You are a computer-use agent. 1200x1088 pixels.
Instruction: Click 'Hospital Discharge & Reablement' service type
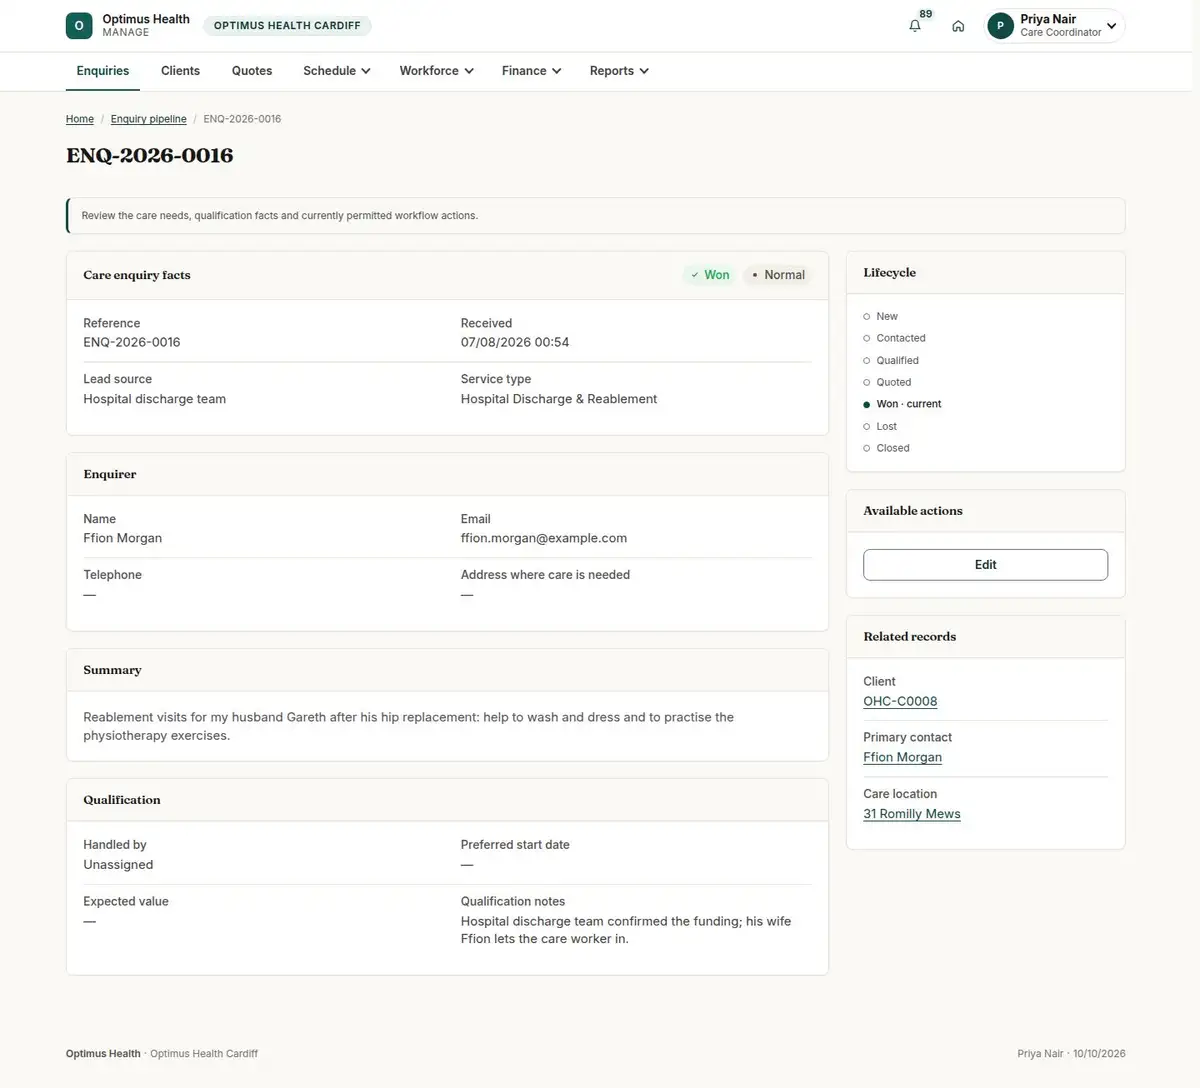point(559,399)
